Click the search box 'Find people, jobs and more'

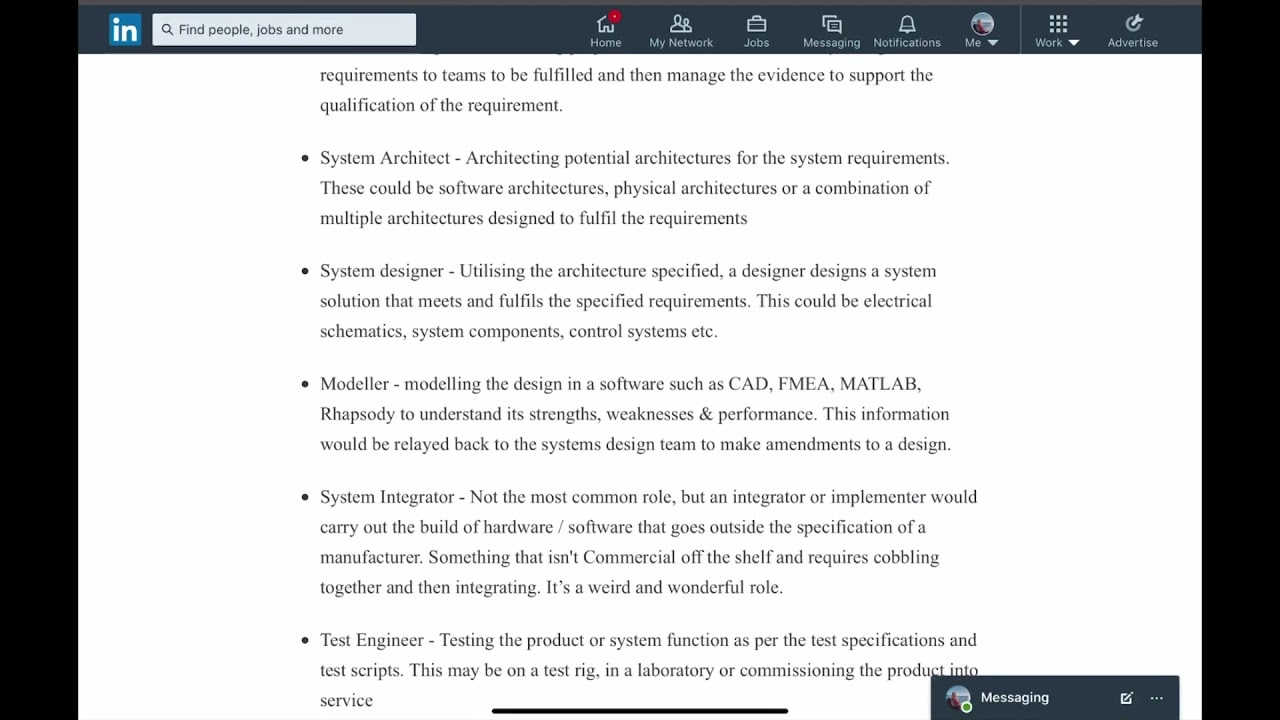[x=284, y=30]
